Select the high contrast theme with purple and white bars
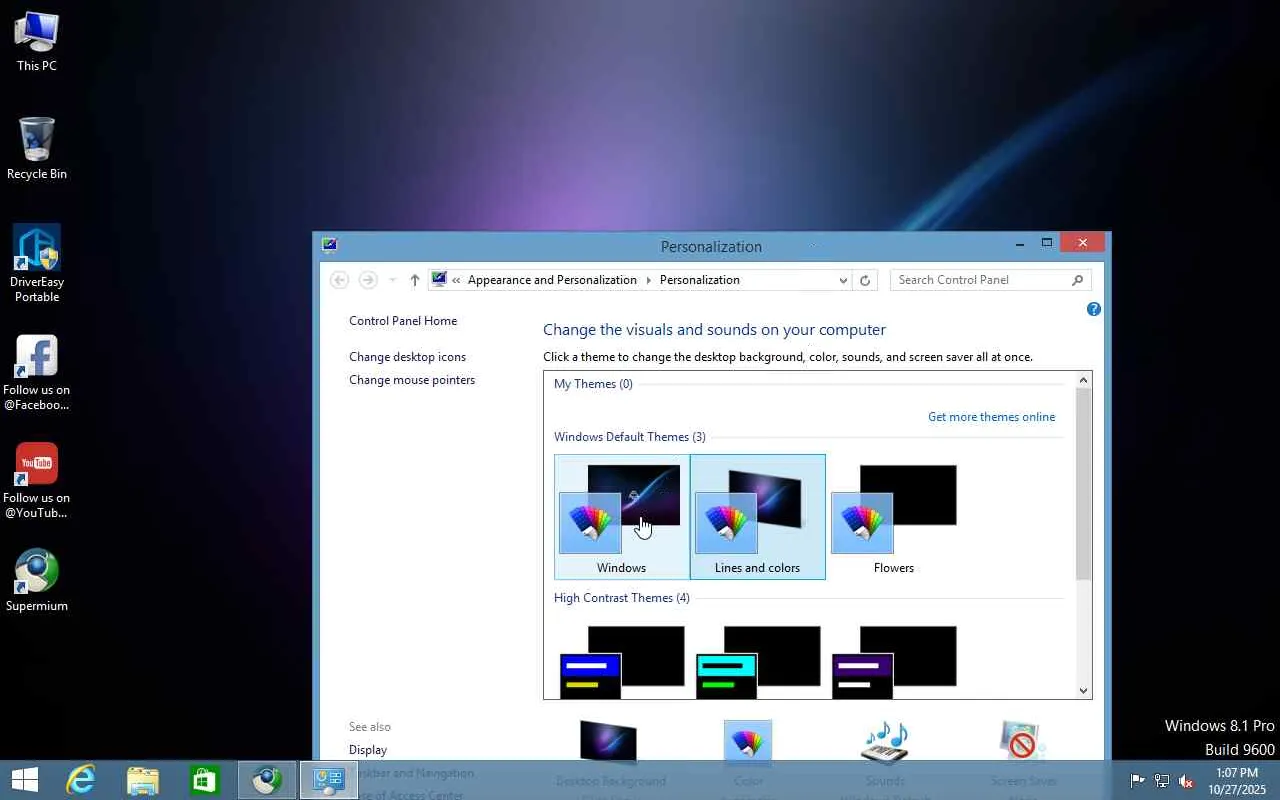 coord(894,660)
